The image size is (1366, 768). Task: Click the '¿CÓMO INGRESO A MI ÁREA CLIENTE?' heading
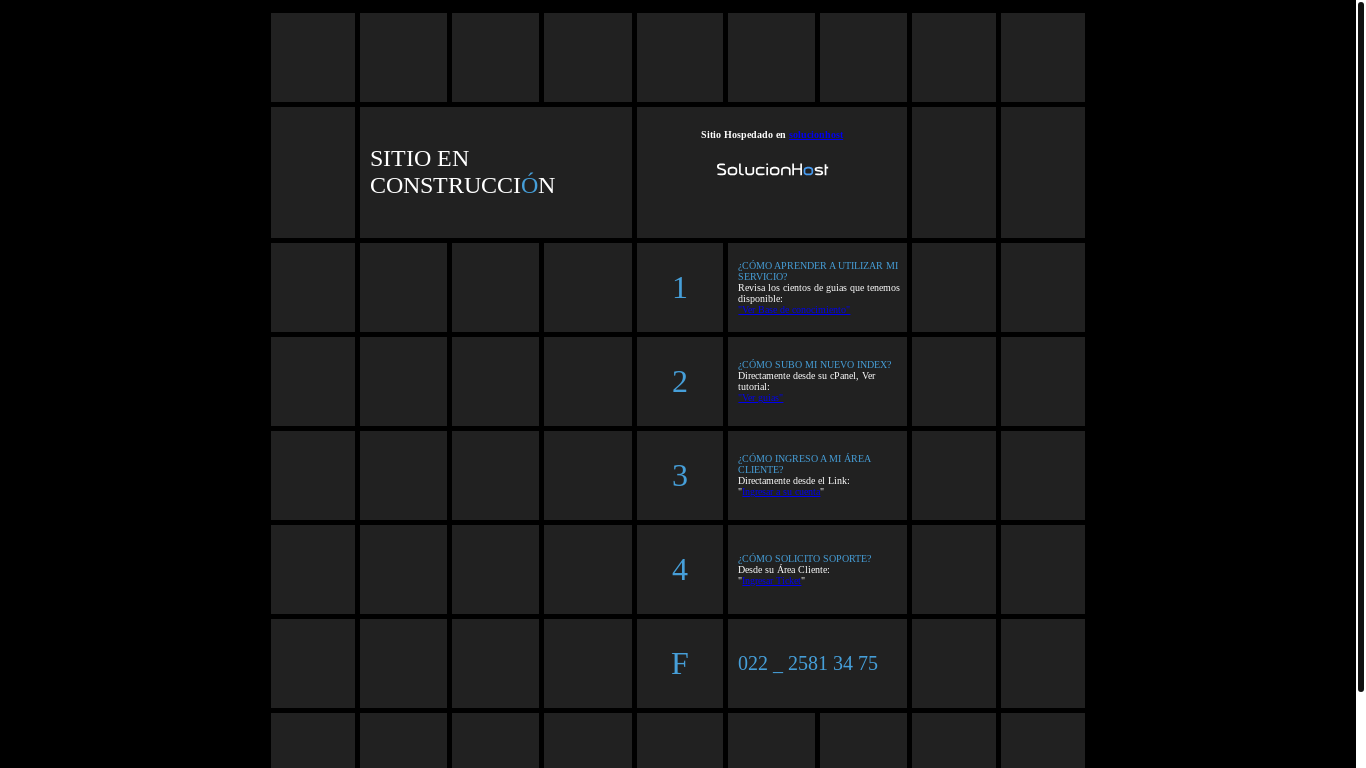(804, 464)
